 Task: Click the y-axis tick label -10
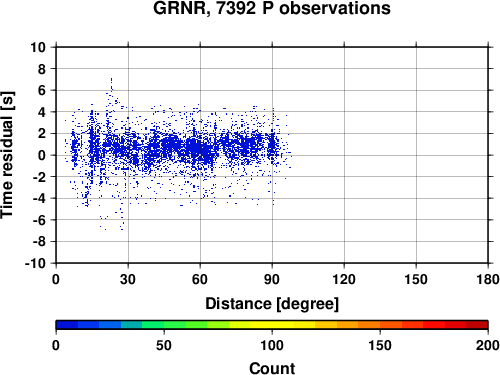click(x=35, y=263)
